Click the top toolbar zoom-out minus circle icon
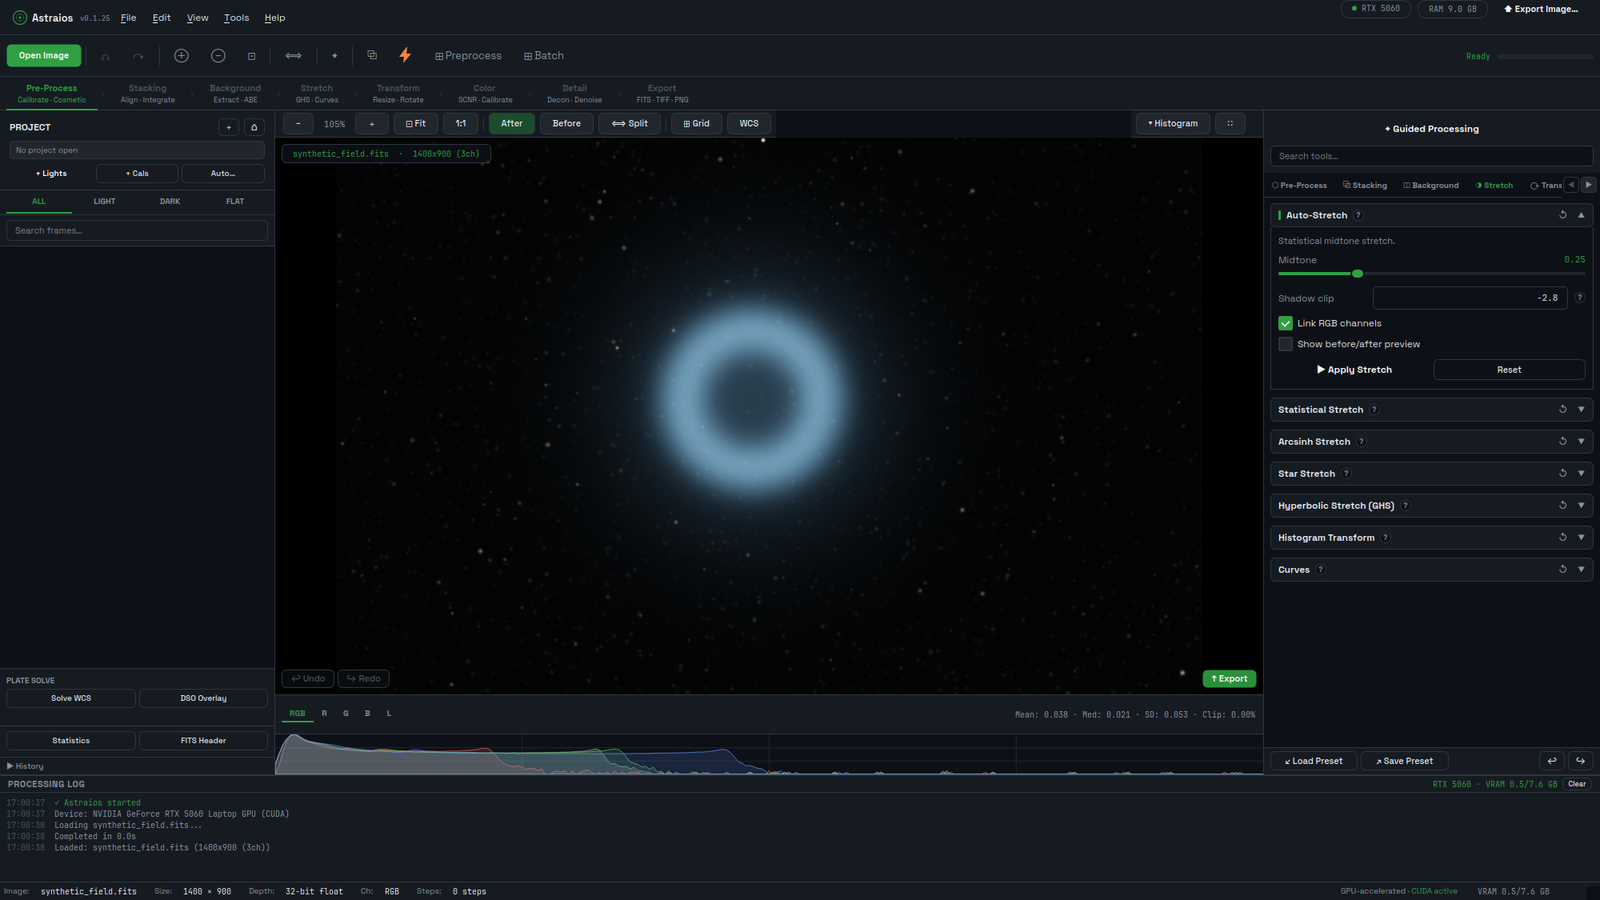This screenshot has height=900, width=1600. (x=218, y=56)
